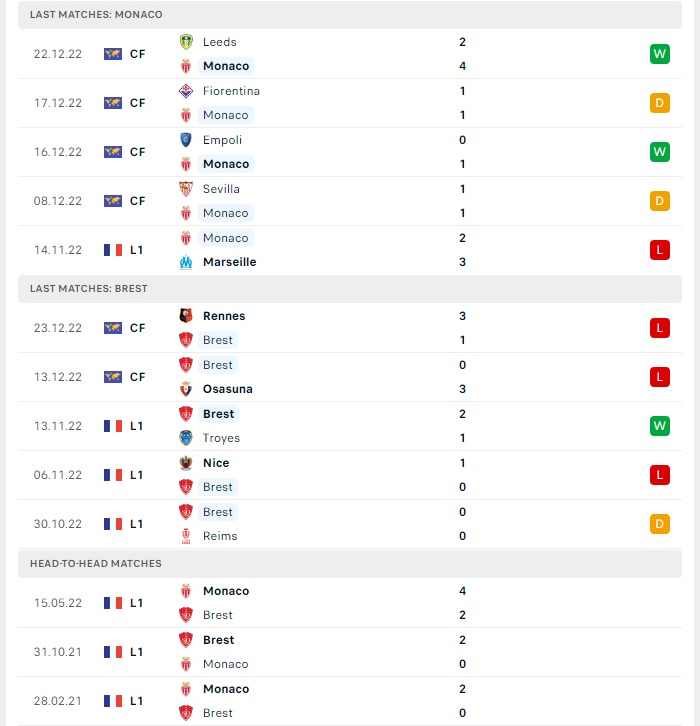
Task: Click the Osasuna club crest icon
Action: point(186,389)
